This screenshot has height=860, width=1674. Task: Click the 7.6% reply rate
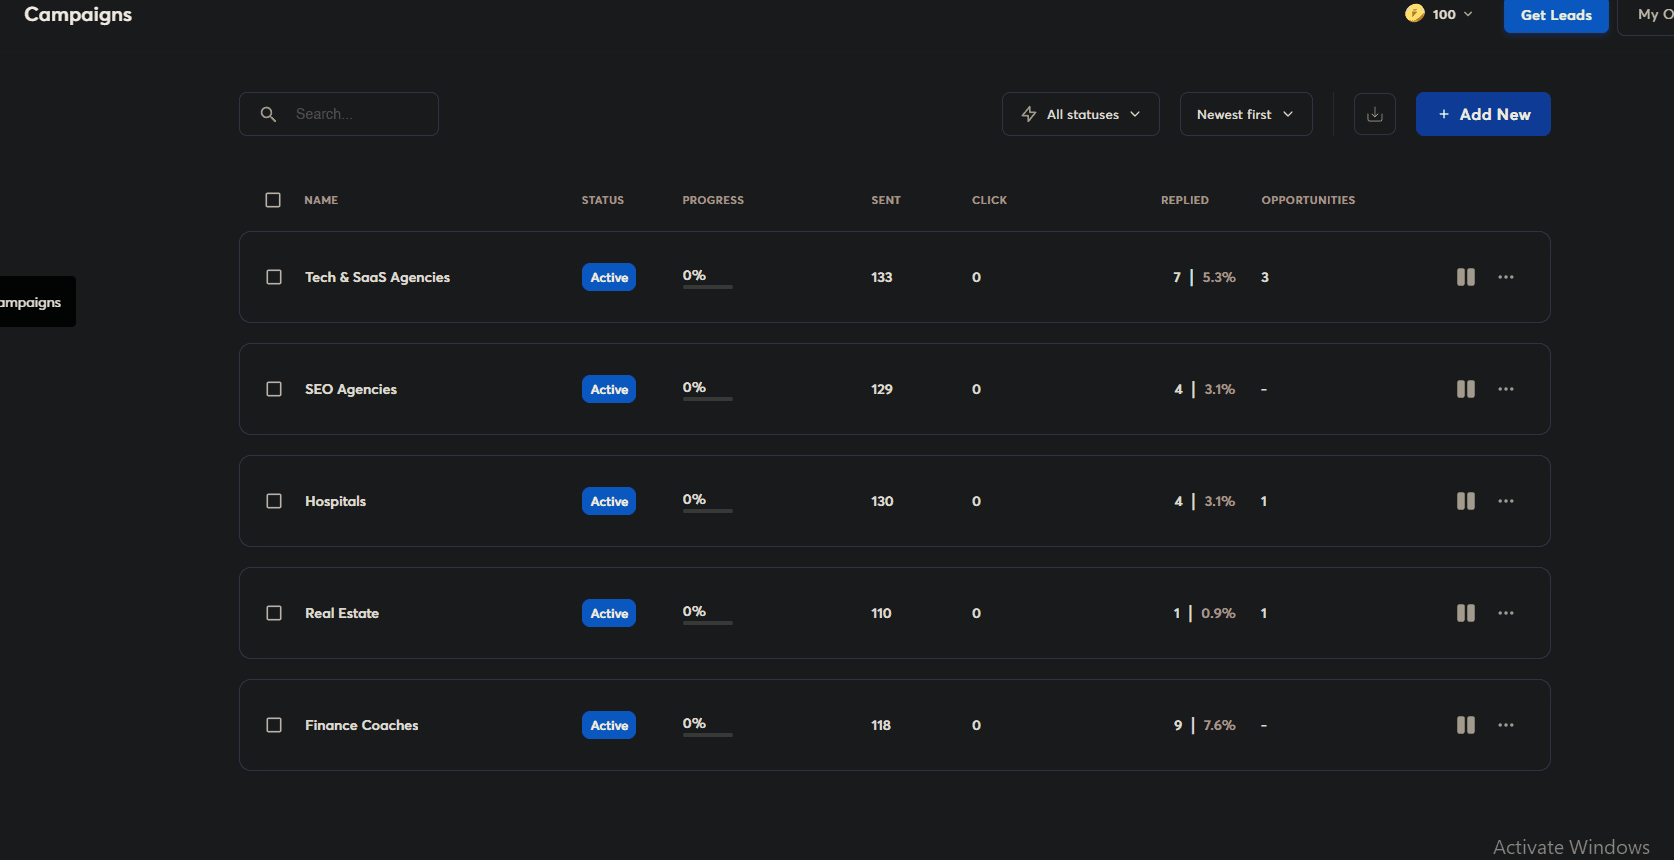pyautogui.click(x=1219, y=725)
